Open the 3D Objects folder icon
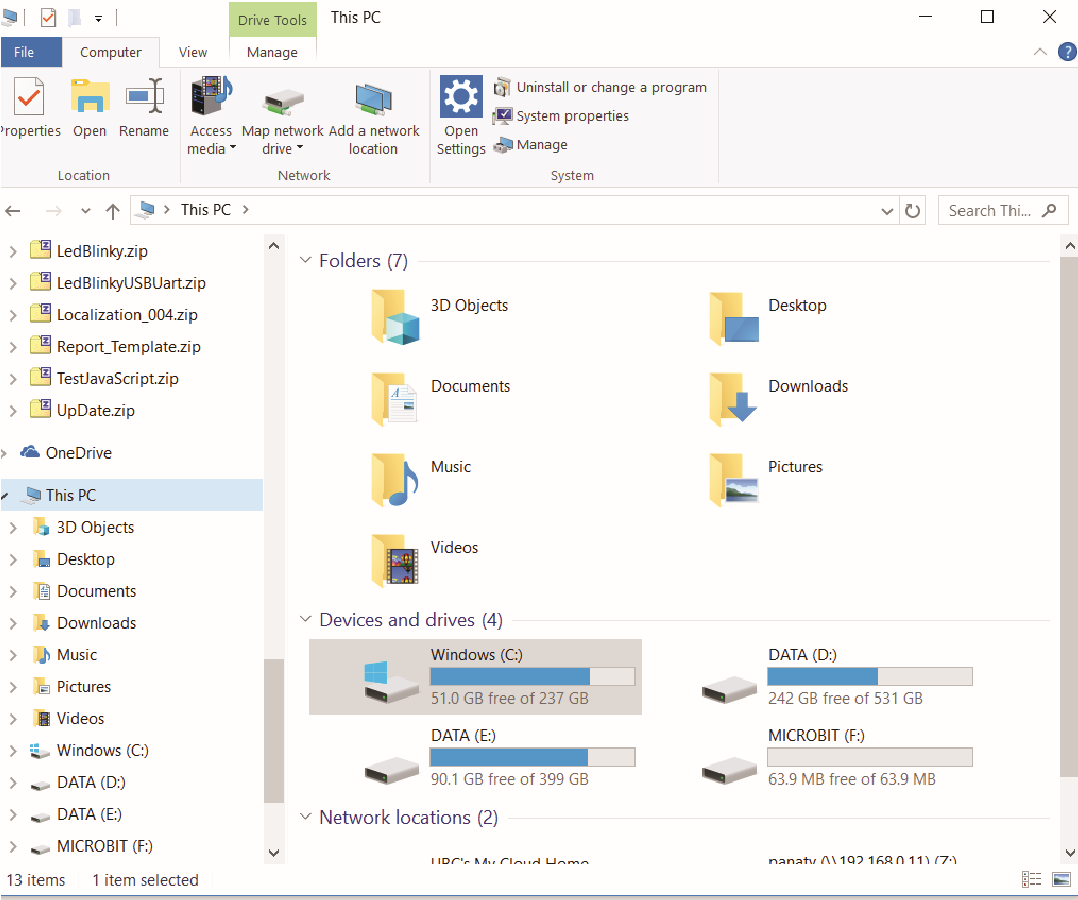This screenshot has width=1078, height=900. click(x=395, y=317)
